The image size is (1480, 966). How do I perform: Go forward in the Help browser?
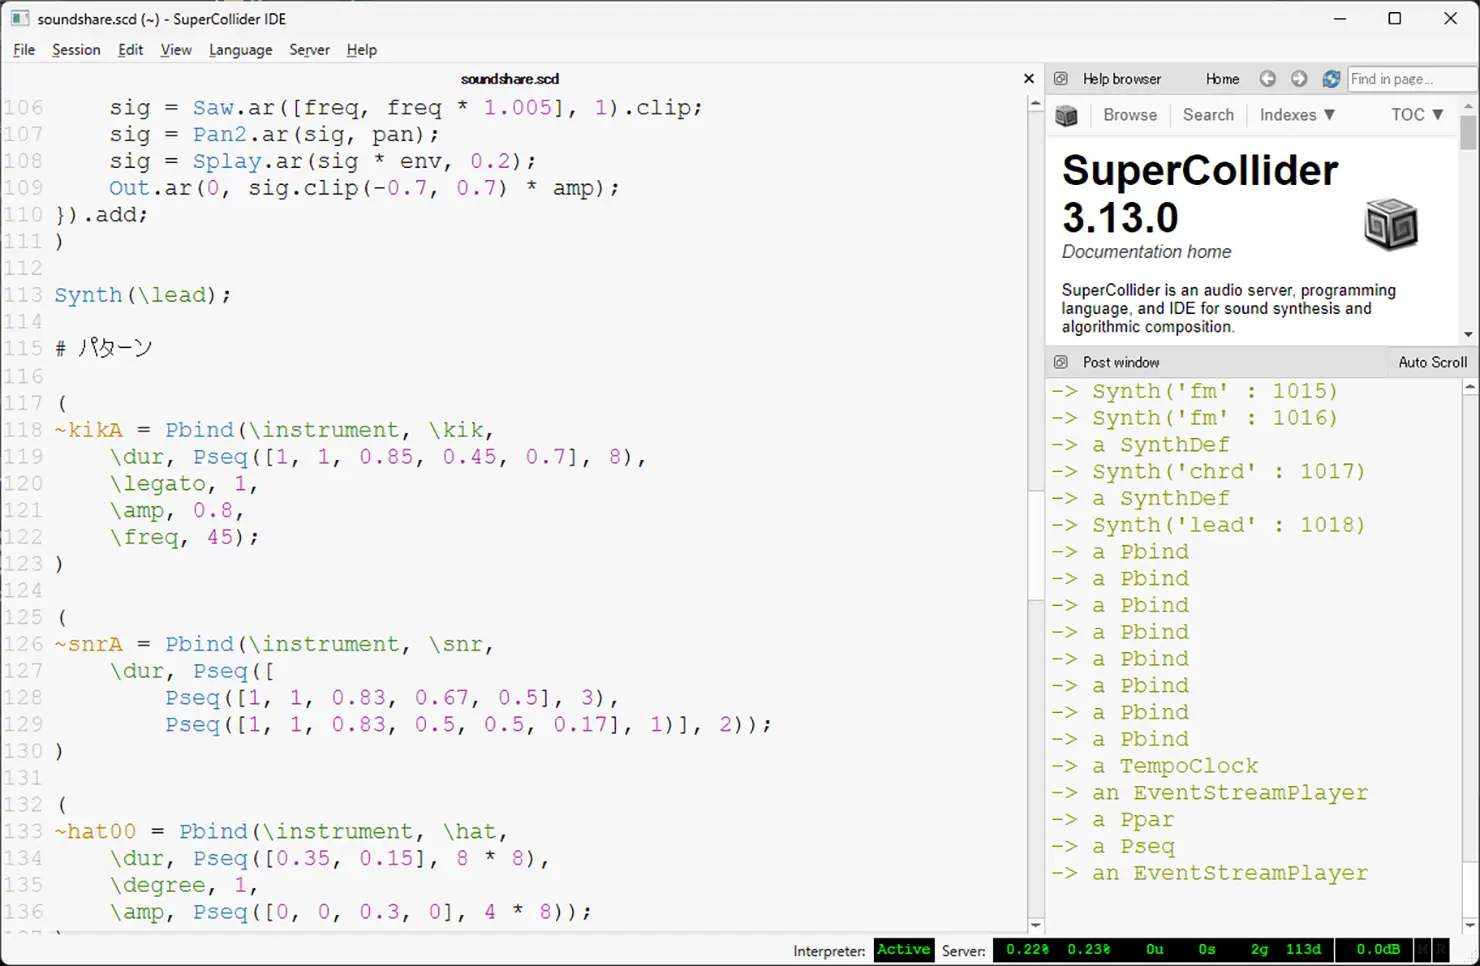click(x=1299, y=79)
